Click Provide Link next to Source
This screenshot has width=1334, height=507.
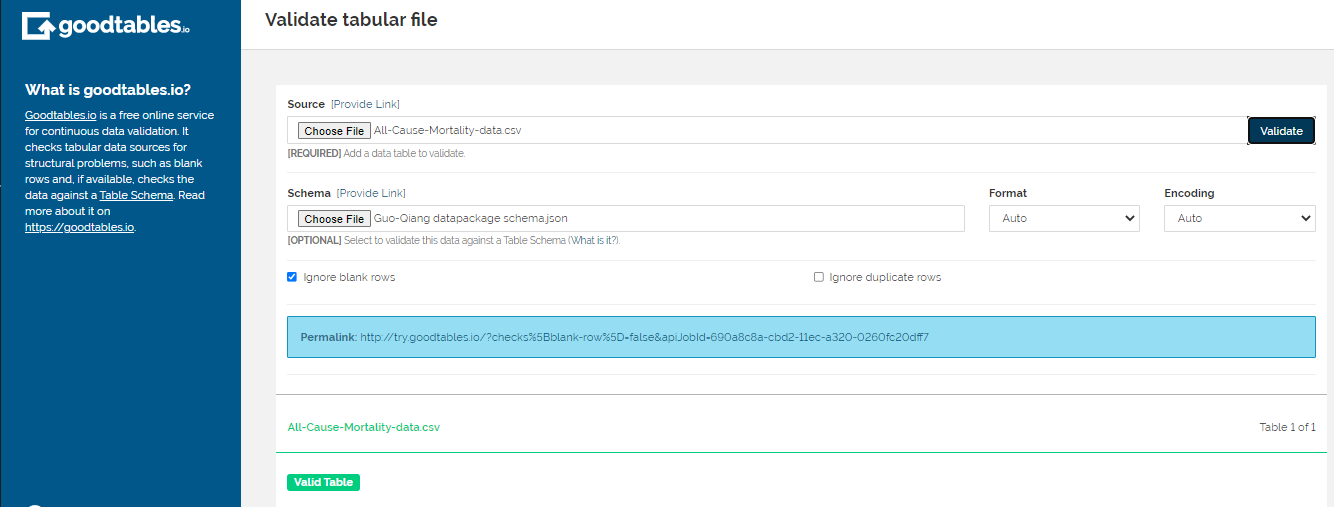click(365, 104)
